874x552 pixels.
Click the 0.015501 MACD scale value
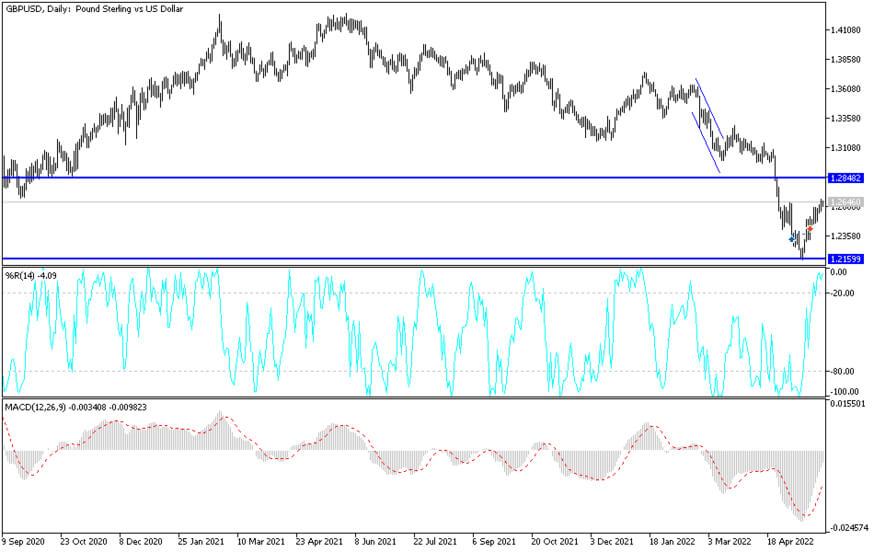click(848, 403)
